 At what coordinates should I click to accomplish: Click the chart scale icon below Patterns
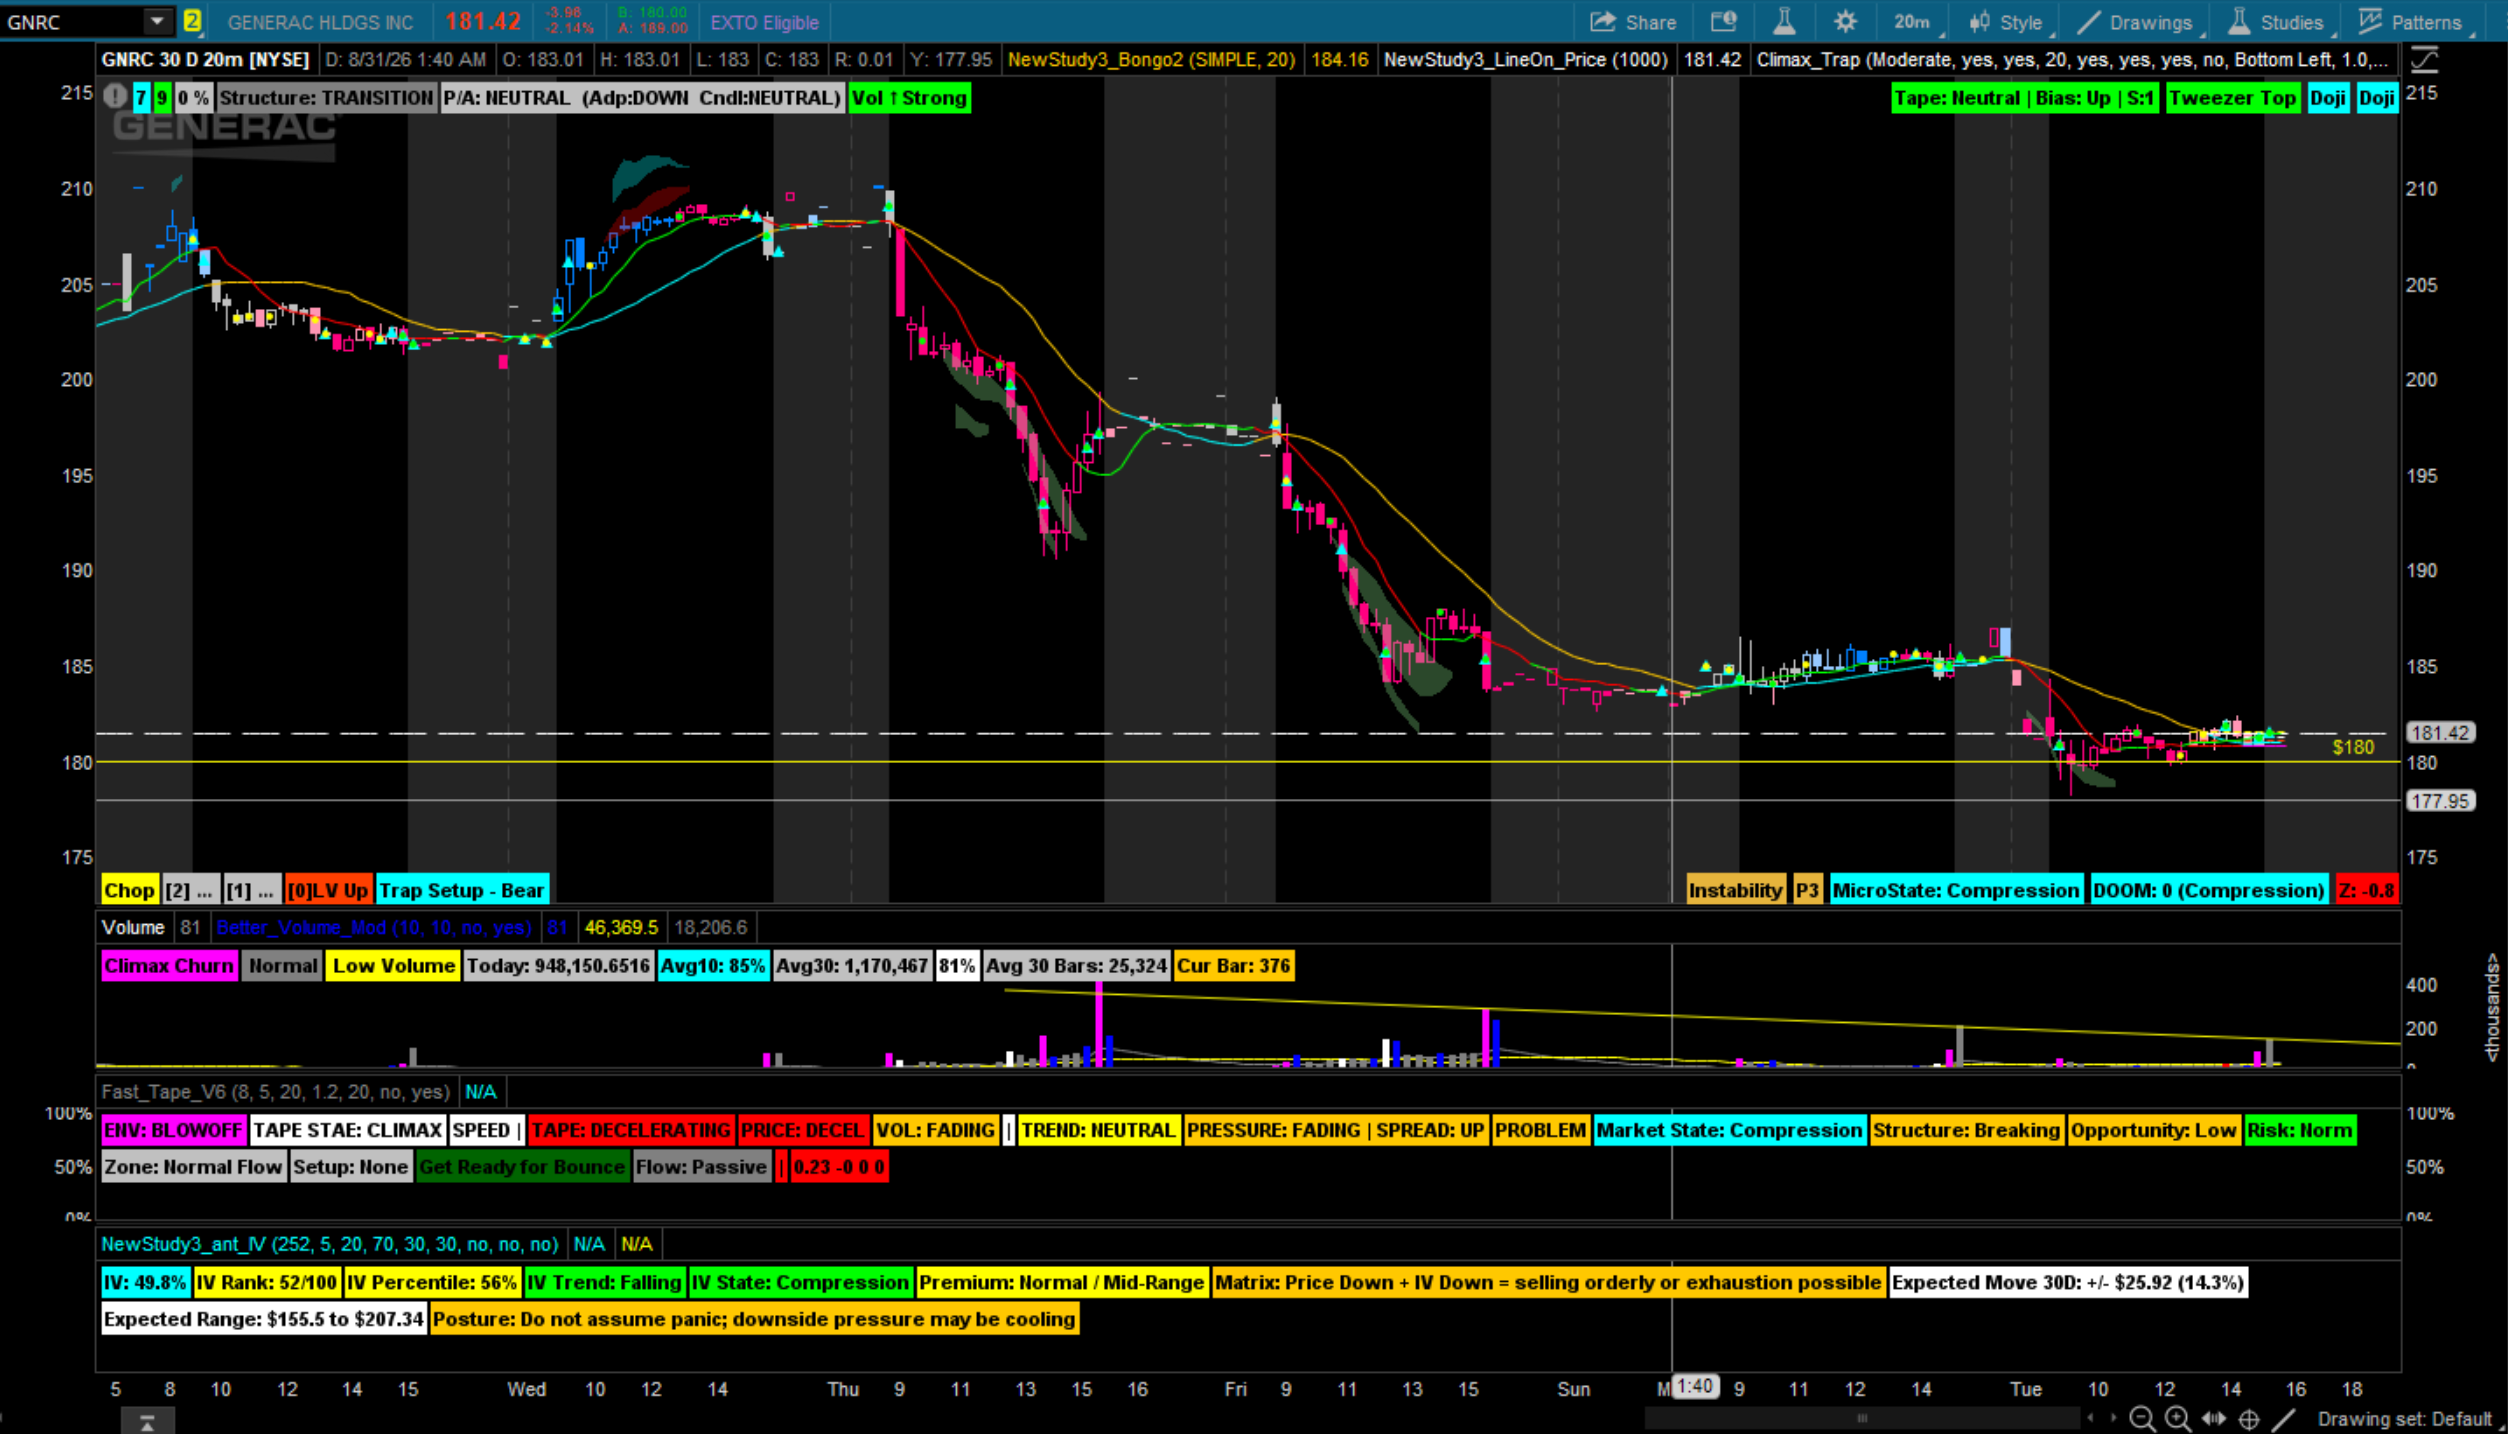[2425, 60]
